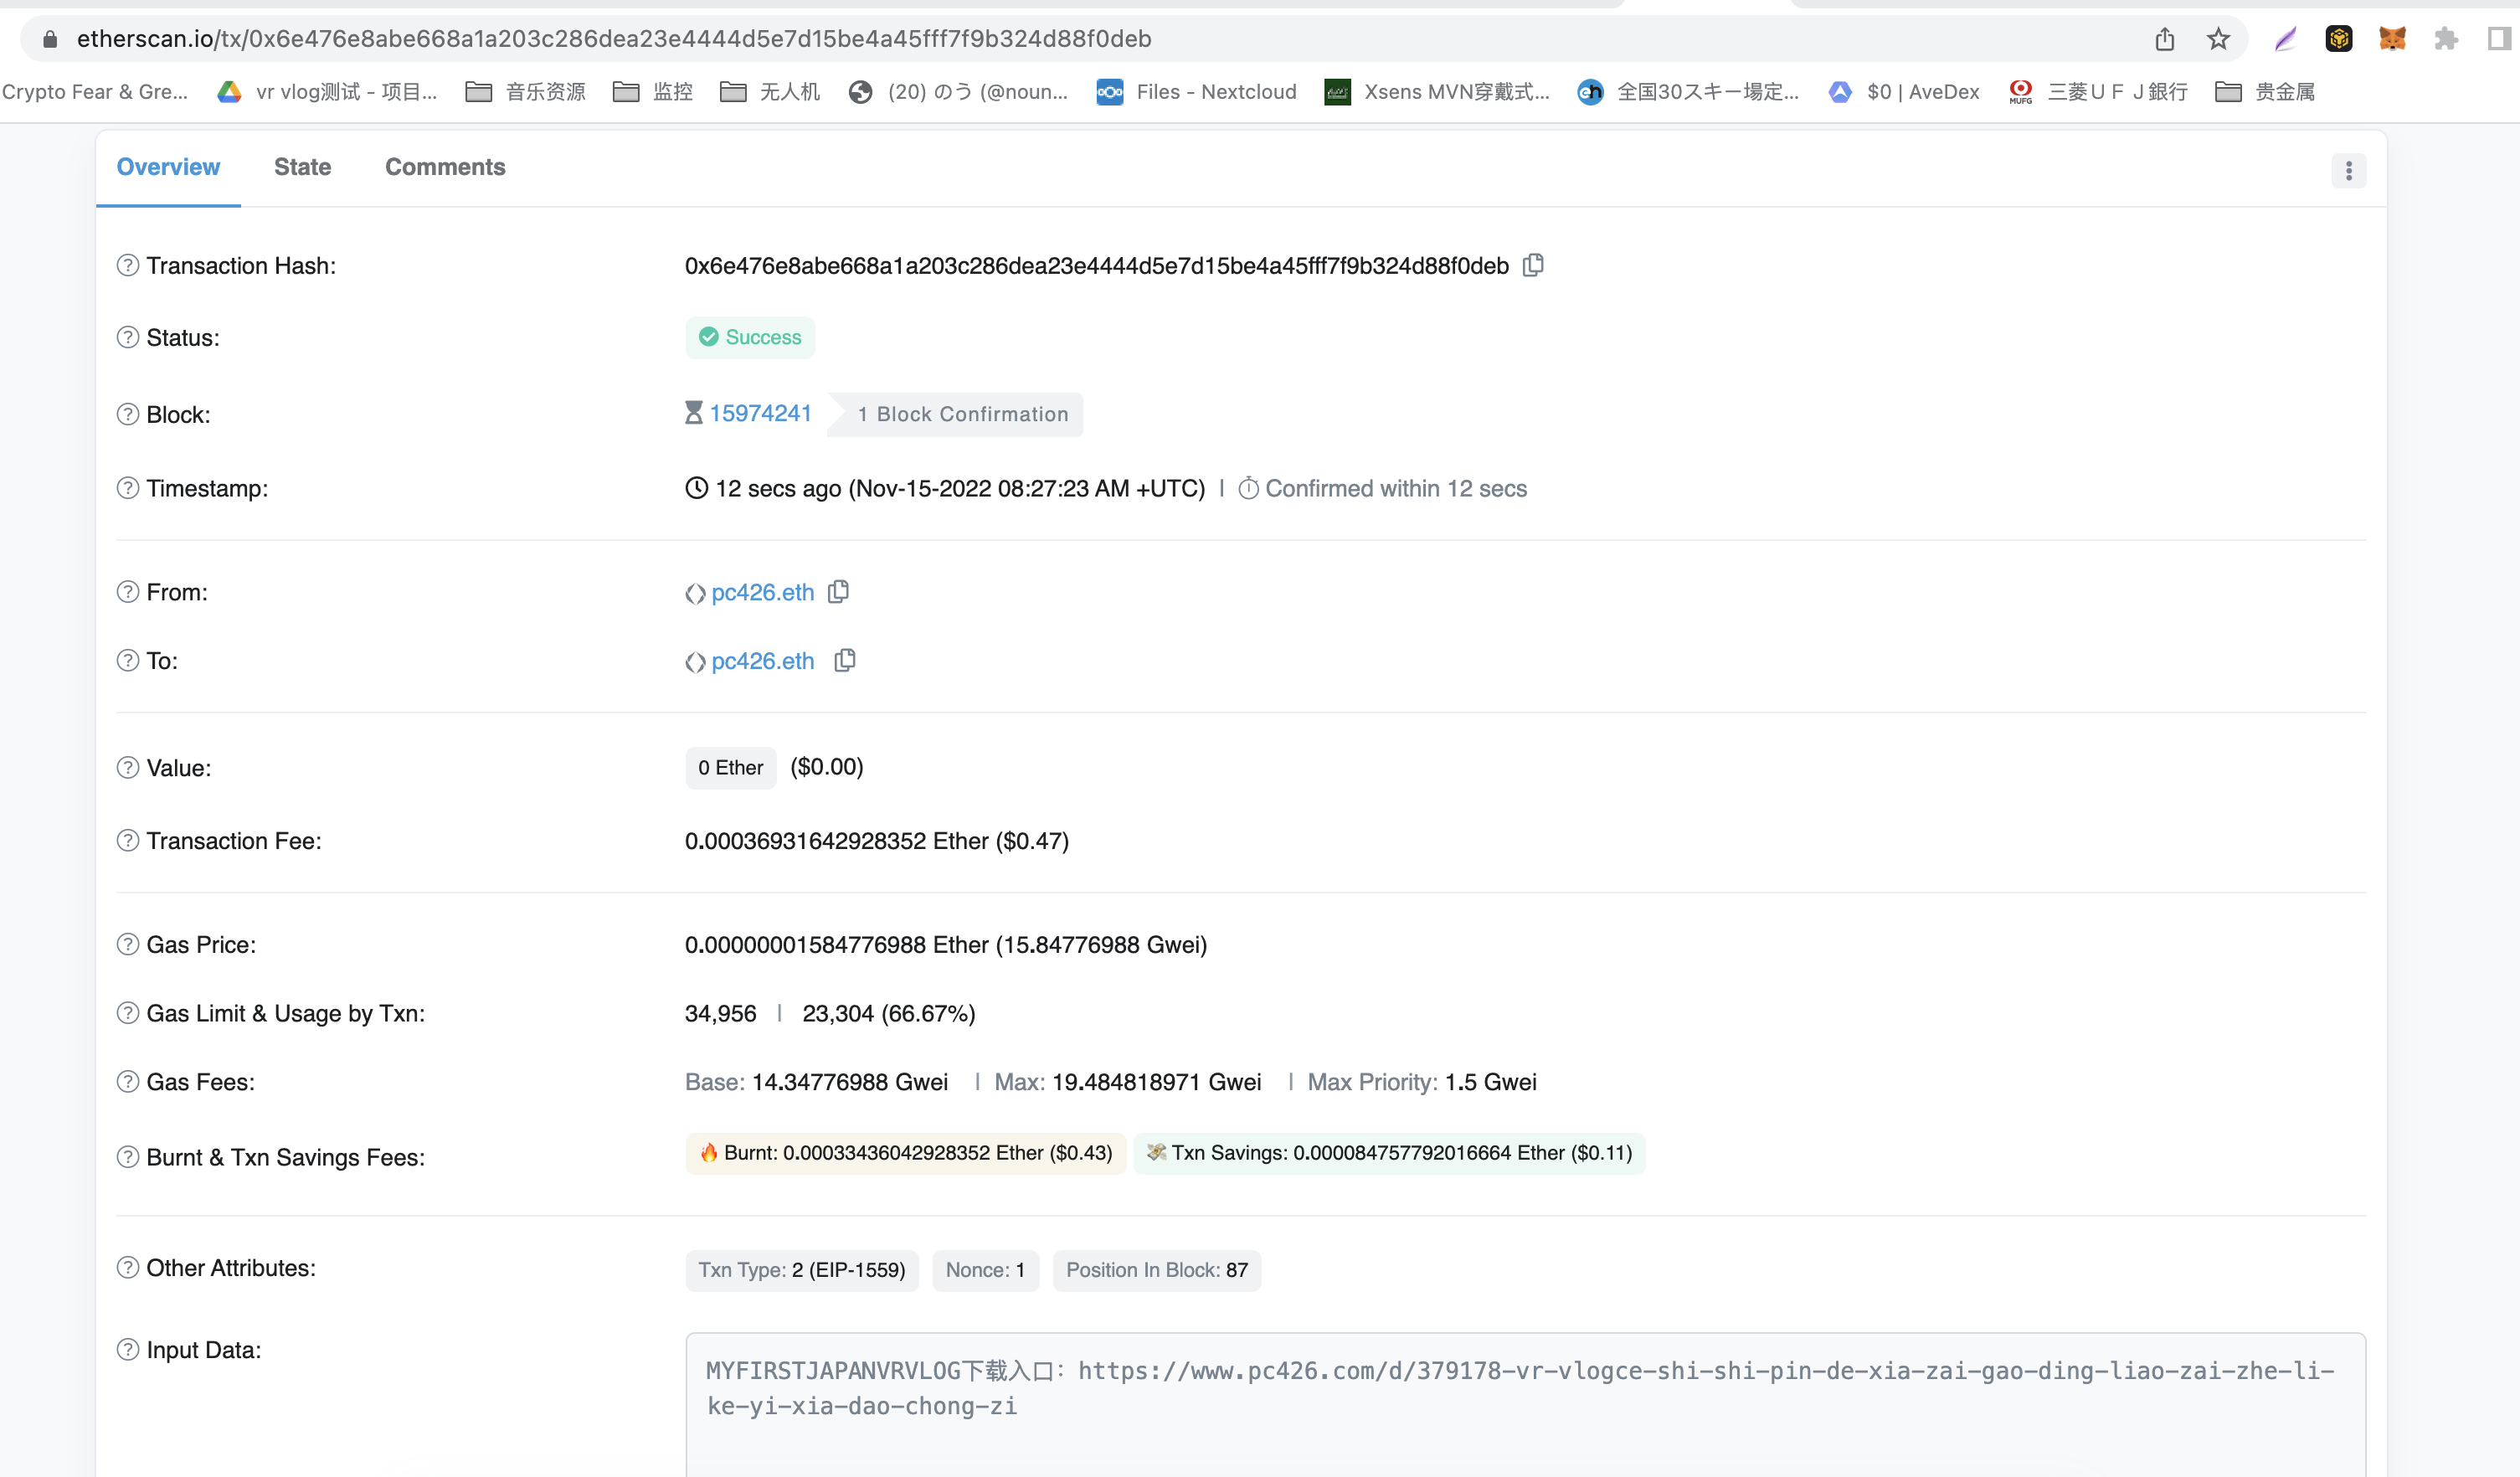Click the Timestamp help icon
The width and height of the screenshot is (2520, 1477).
coord(128,488)
